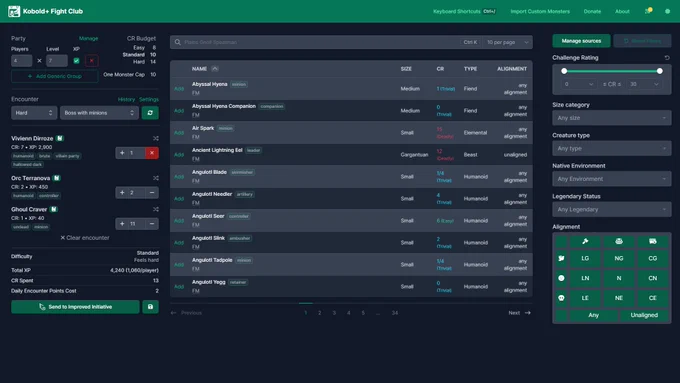Click Manage sources button
The width and height of the screenshot is (680, 383).
[x=581, y=41]
